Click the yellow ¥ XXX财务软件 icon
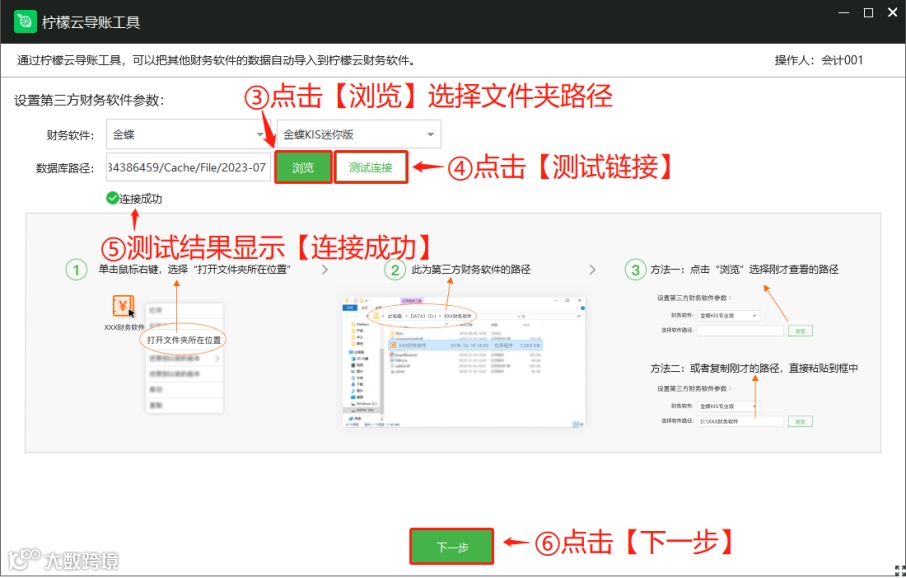Screen dimensions: 906x578 pos(123,306)
